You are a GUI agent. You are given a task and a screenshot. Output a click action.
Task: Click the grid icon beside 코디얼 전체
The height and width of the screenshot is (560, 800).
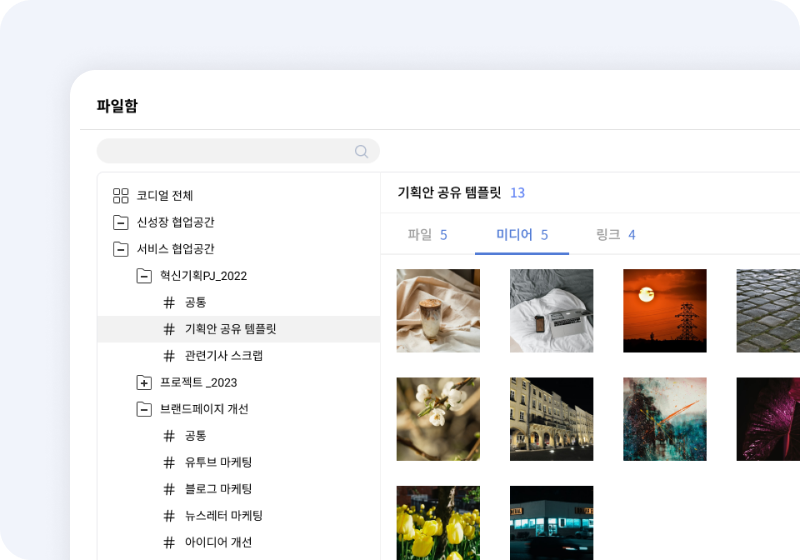coord(121,195)
